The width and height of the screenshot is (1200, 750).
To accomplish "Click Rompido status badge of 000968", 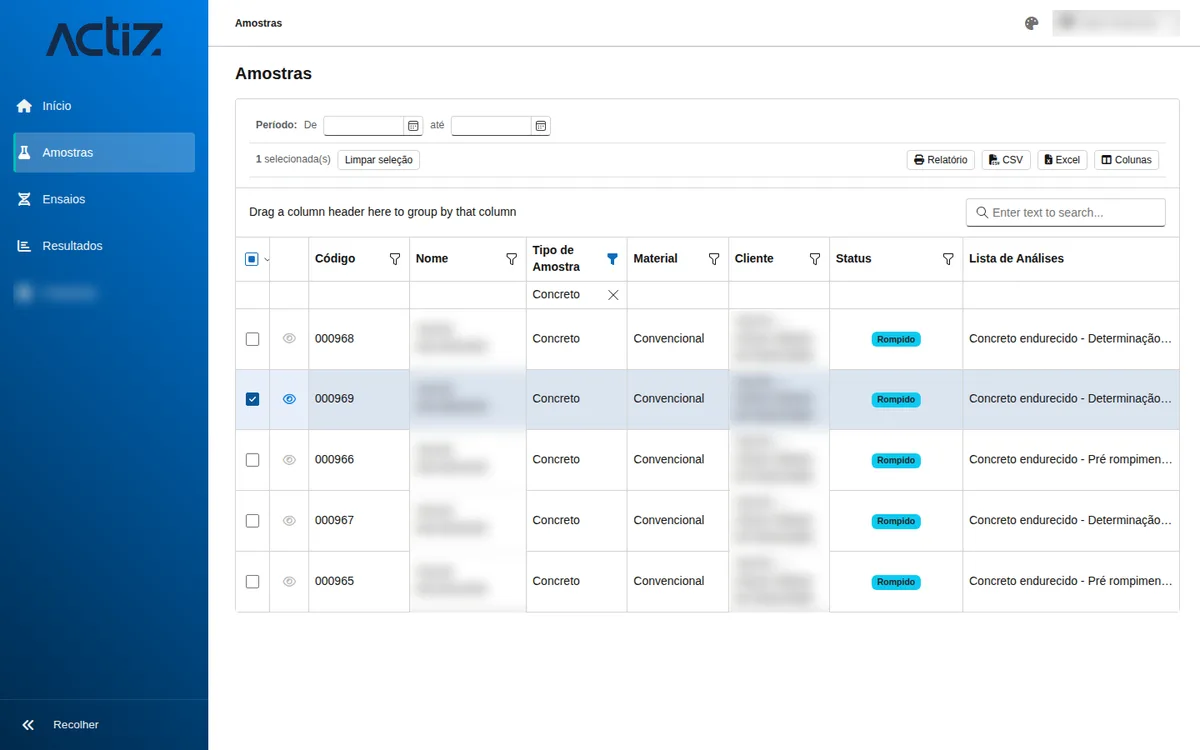I will (896, 340).
